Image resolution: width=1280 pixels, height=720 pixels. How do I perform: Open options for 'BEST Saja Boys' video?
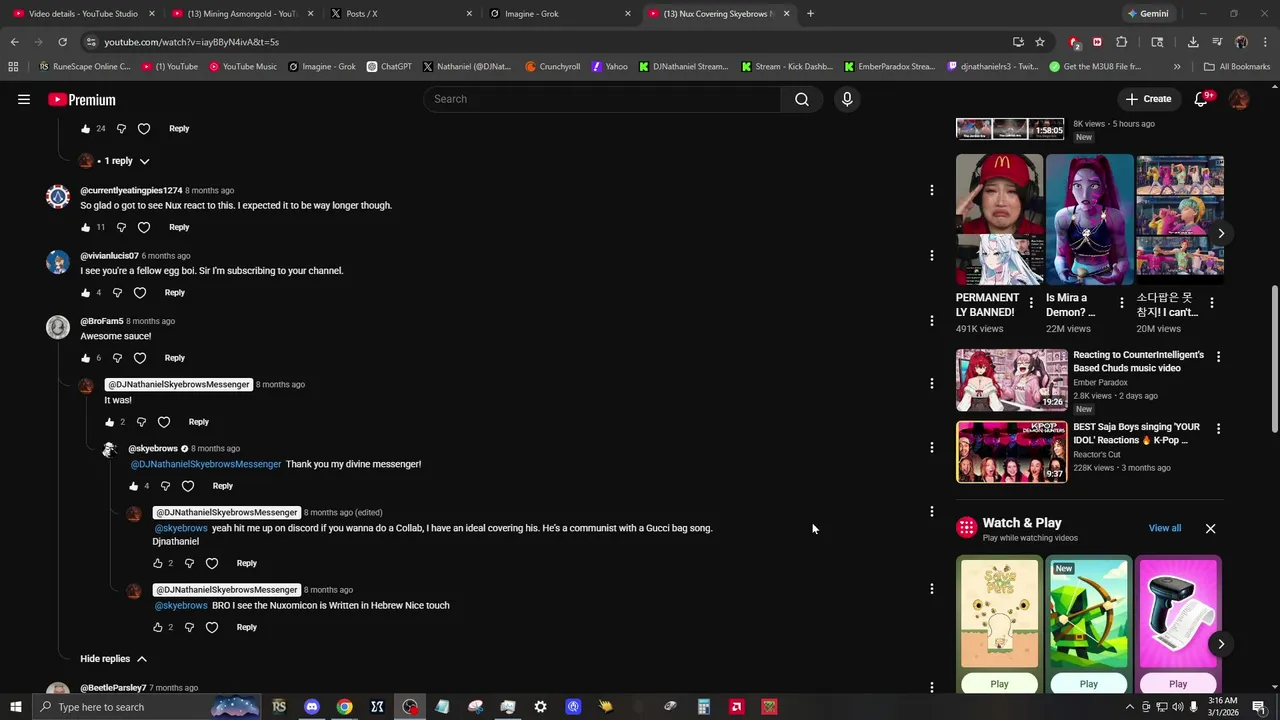(1218, 428)
